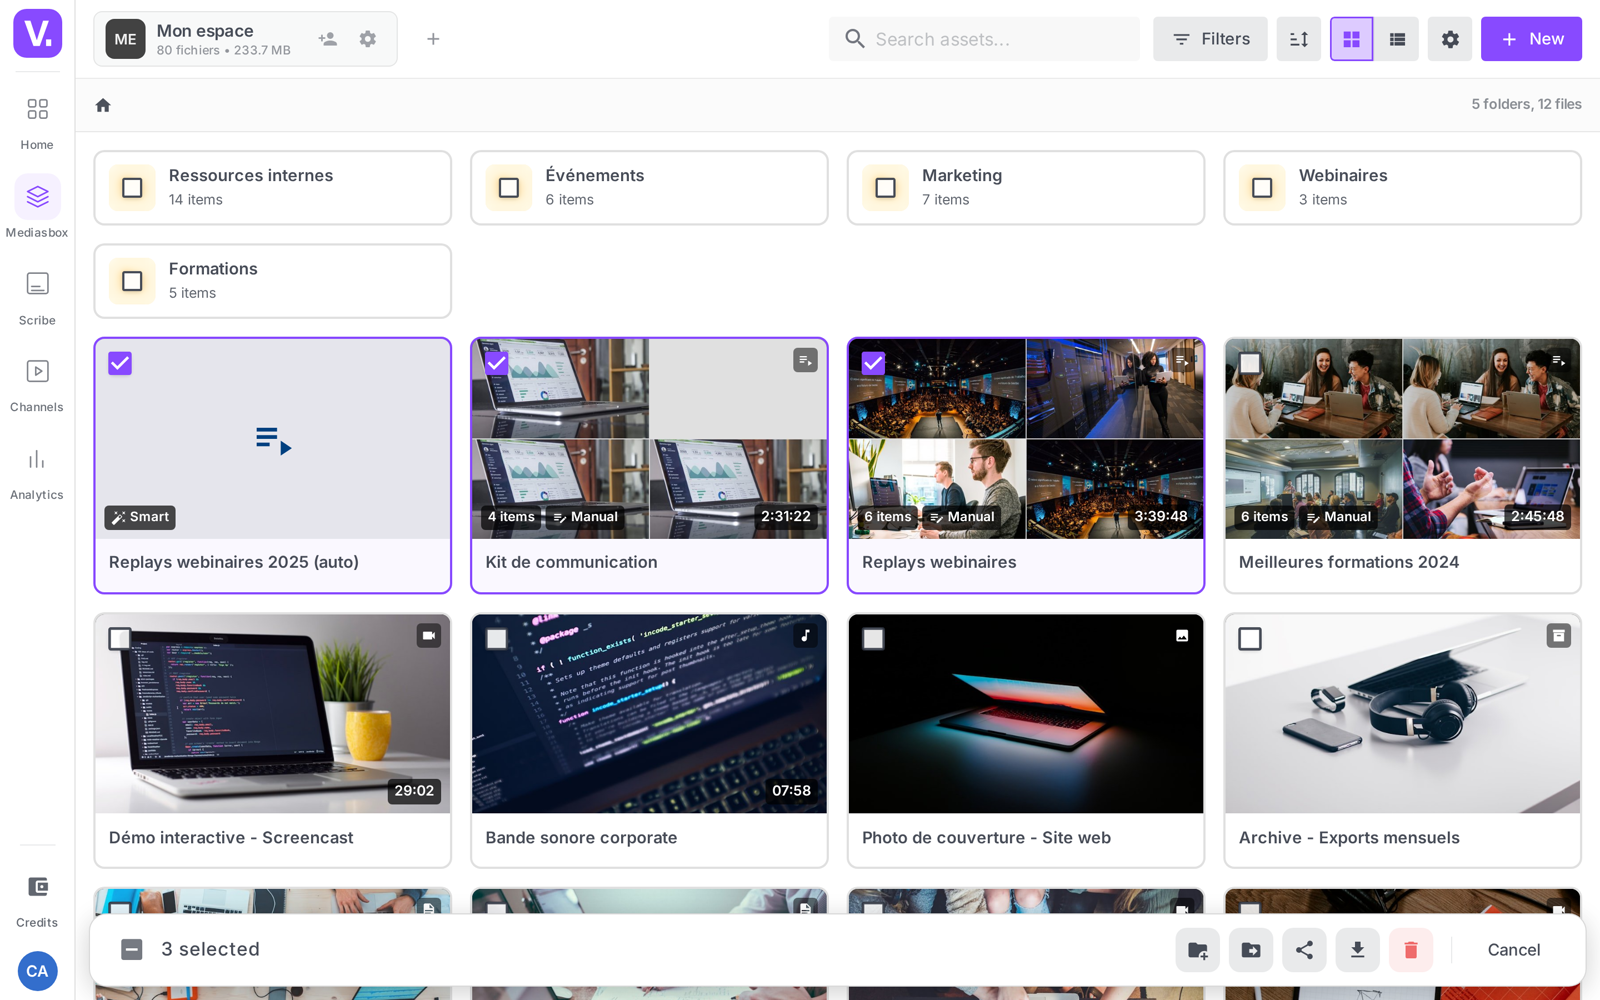Click the 07:58 duration on Bande sonore

pyautogui.click(x=791, y=791)
